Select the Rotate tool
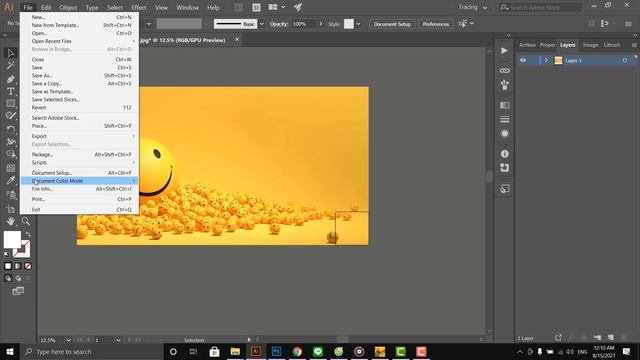 (11, 130)
